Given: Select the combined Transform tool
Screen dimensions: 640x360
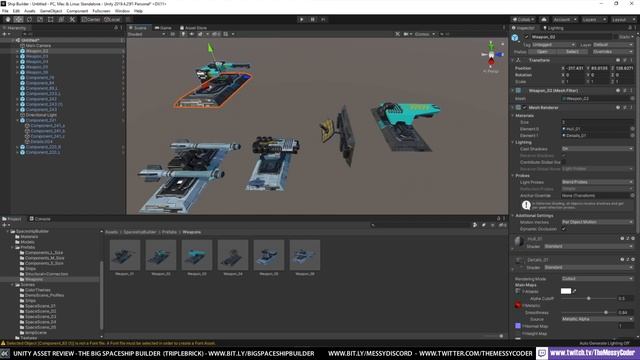Looking at the screenshot, I should click(61, 20).
